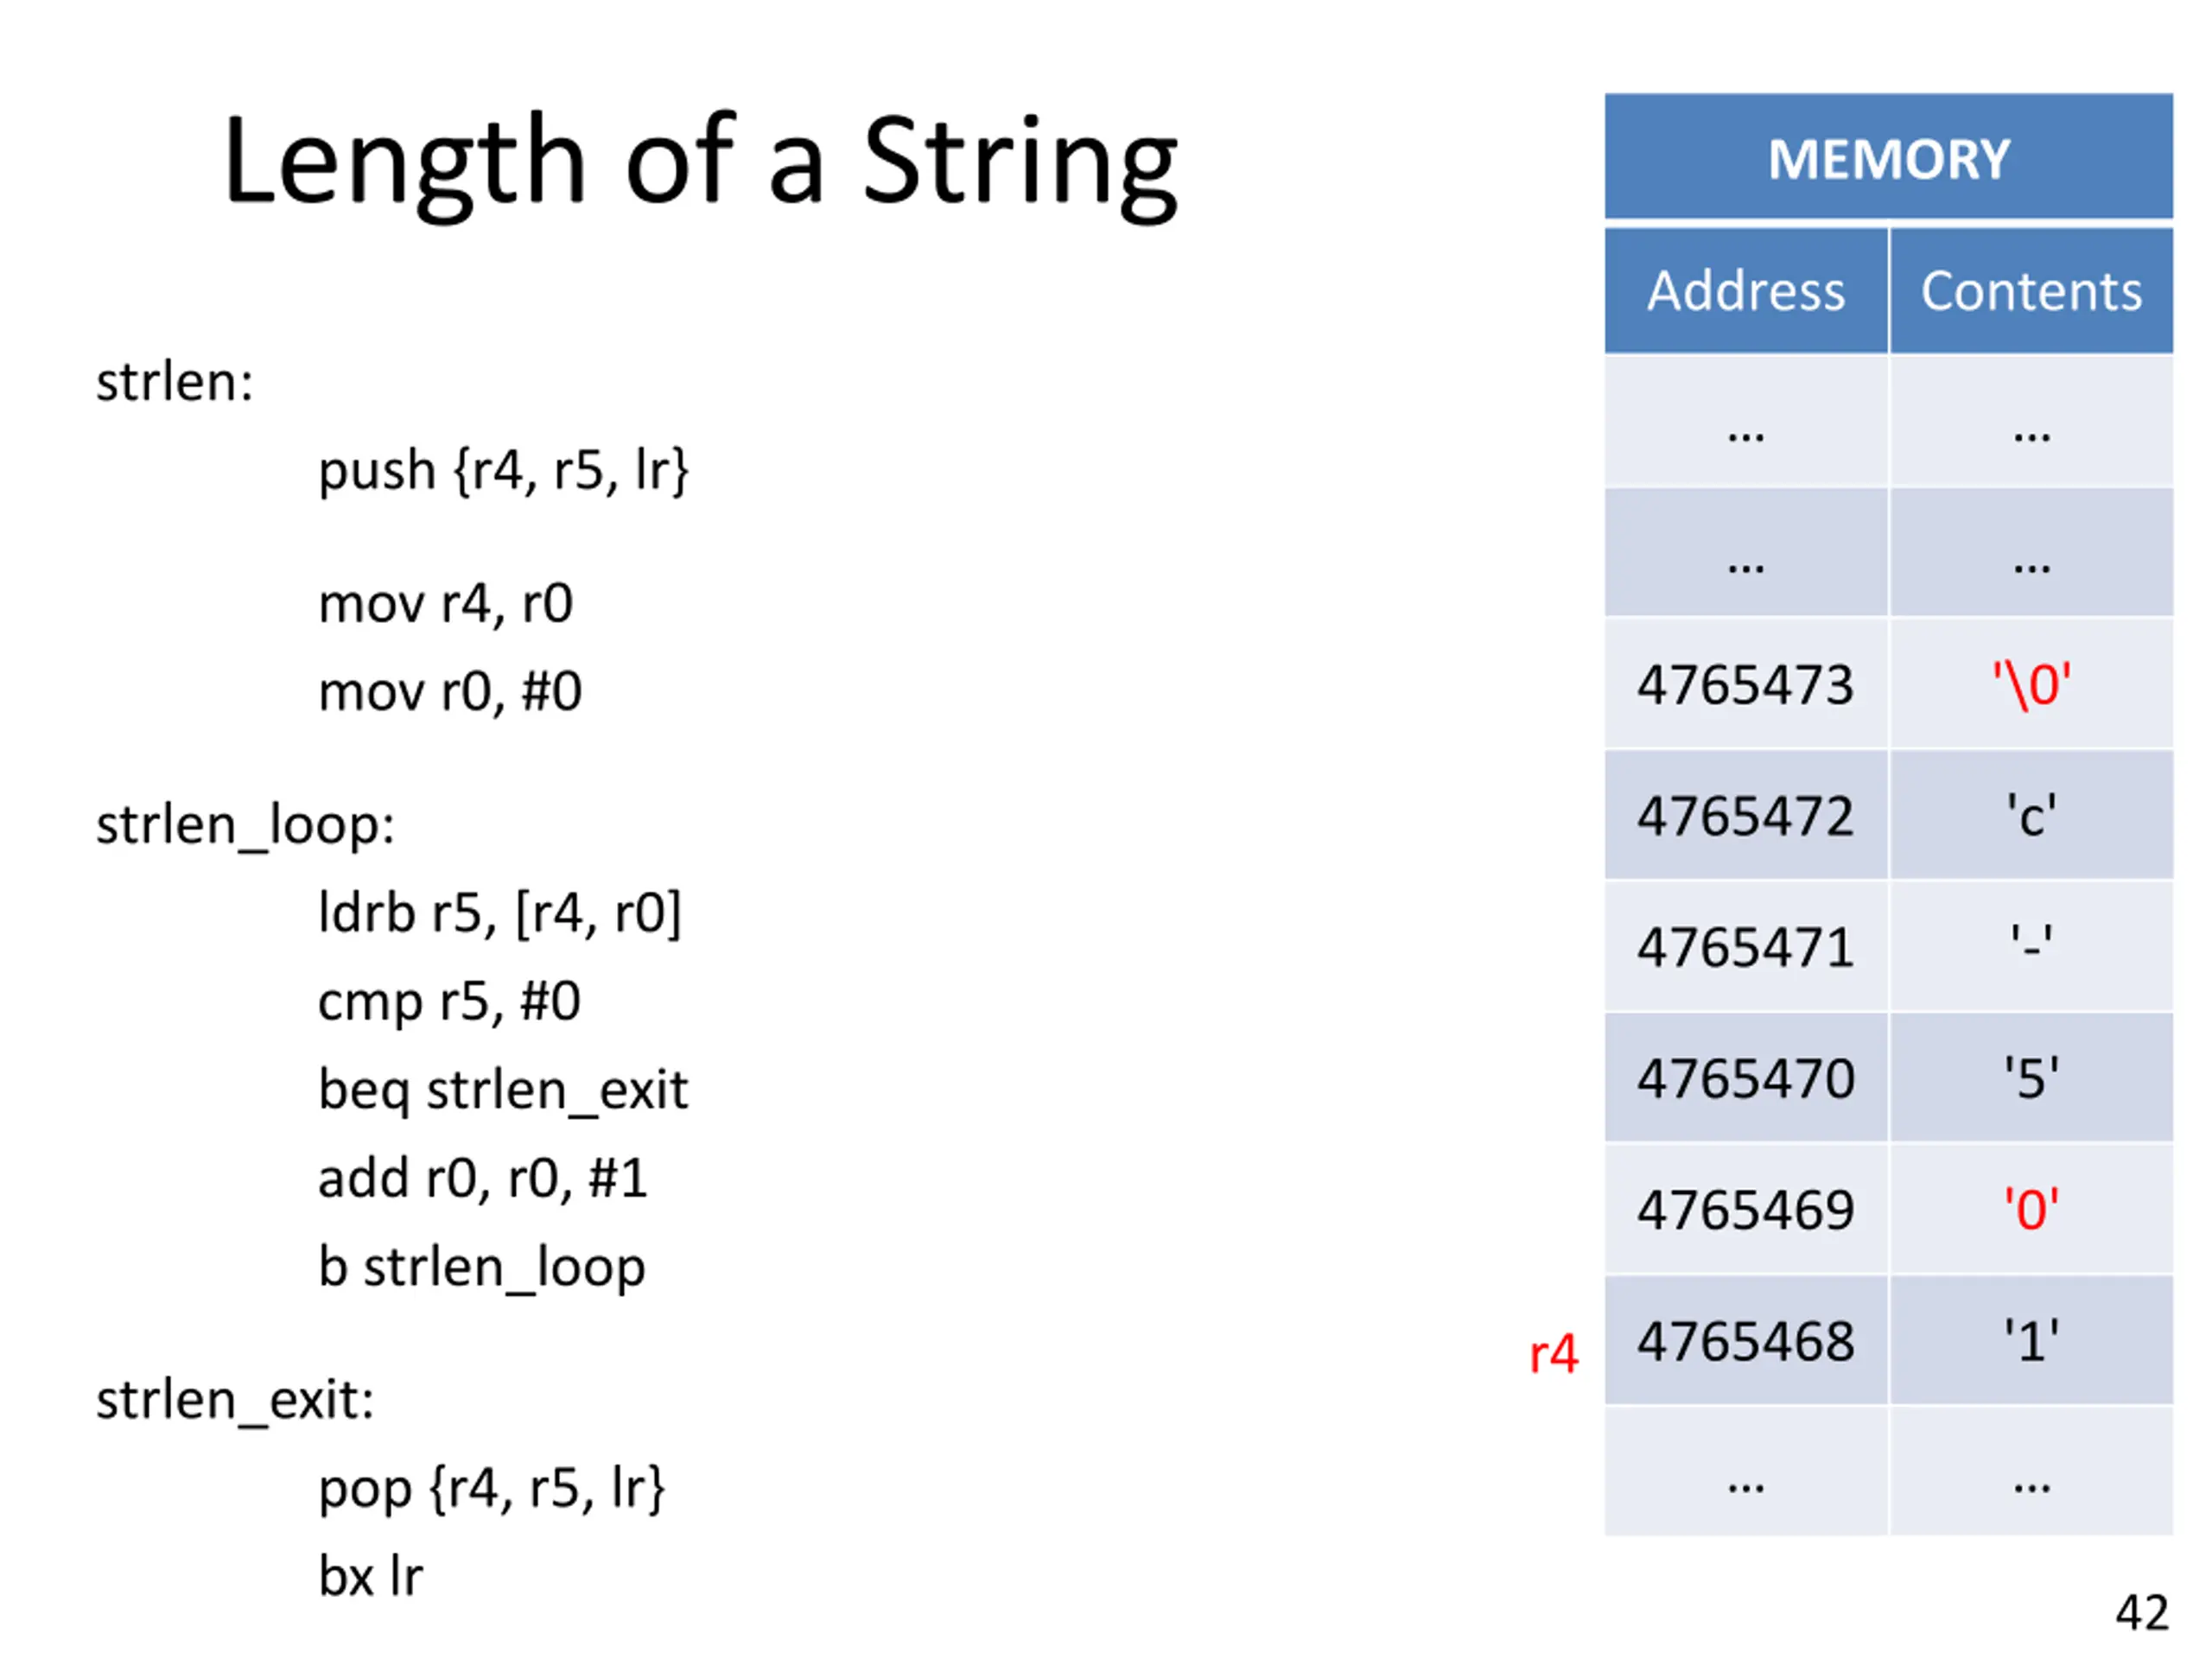Click the 'beq strlen_exit' instruction
This screenshot has height=1659, width=2212.
[x=503, y=1089]
